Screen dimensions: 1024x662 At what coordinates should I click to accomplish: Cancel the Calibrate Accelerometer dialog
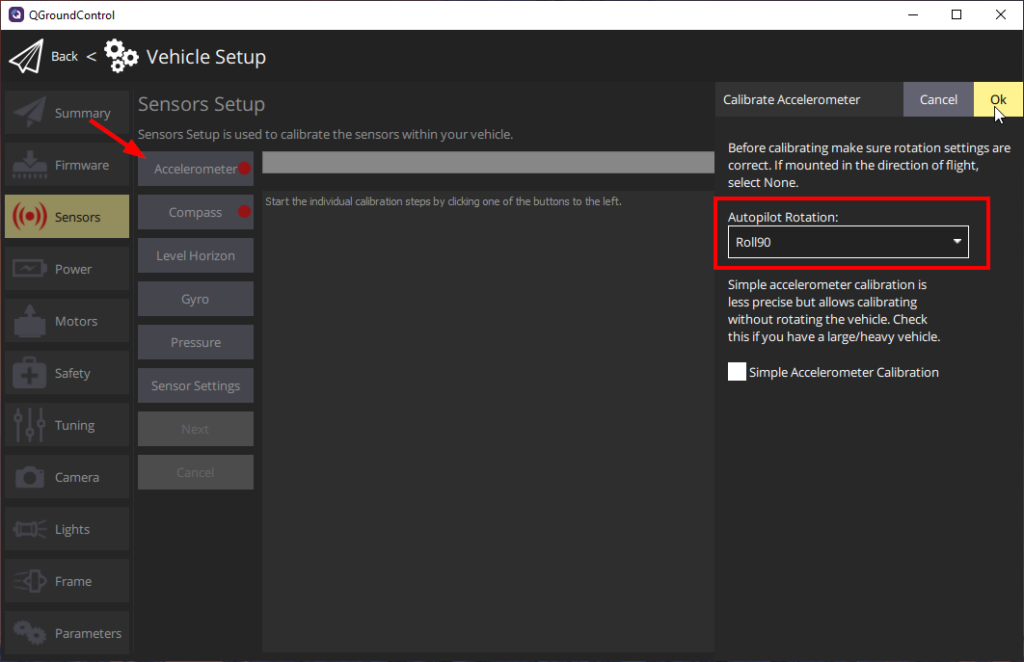[938, 99]
